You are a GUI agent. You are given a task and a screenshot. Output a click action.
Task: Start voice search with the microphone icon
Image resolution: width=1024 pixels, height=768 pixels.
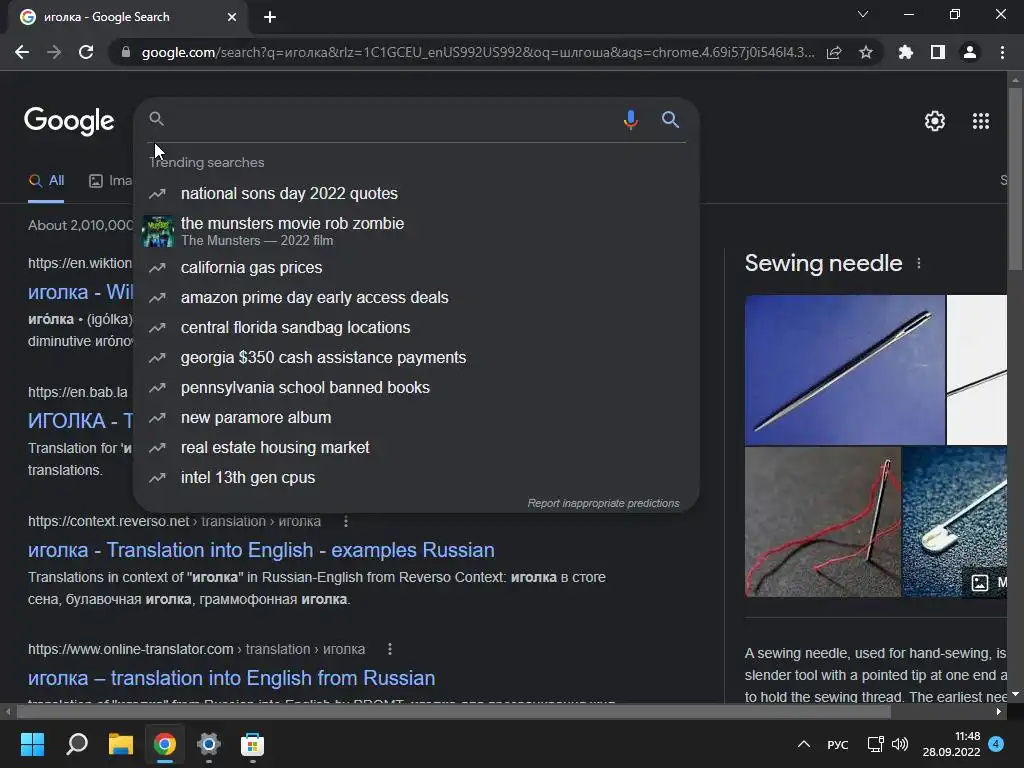click(x=631, y=120)
